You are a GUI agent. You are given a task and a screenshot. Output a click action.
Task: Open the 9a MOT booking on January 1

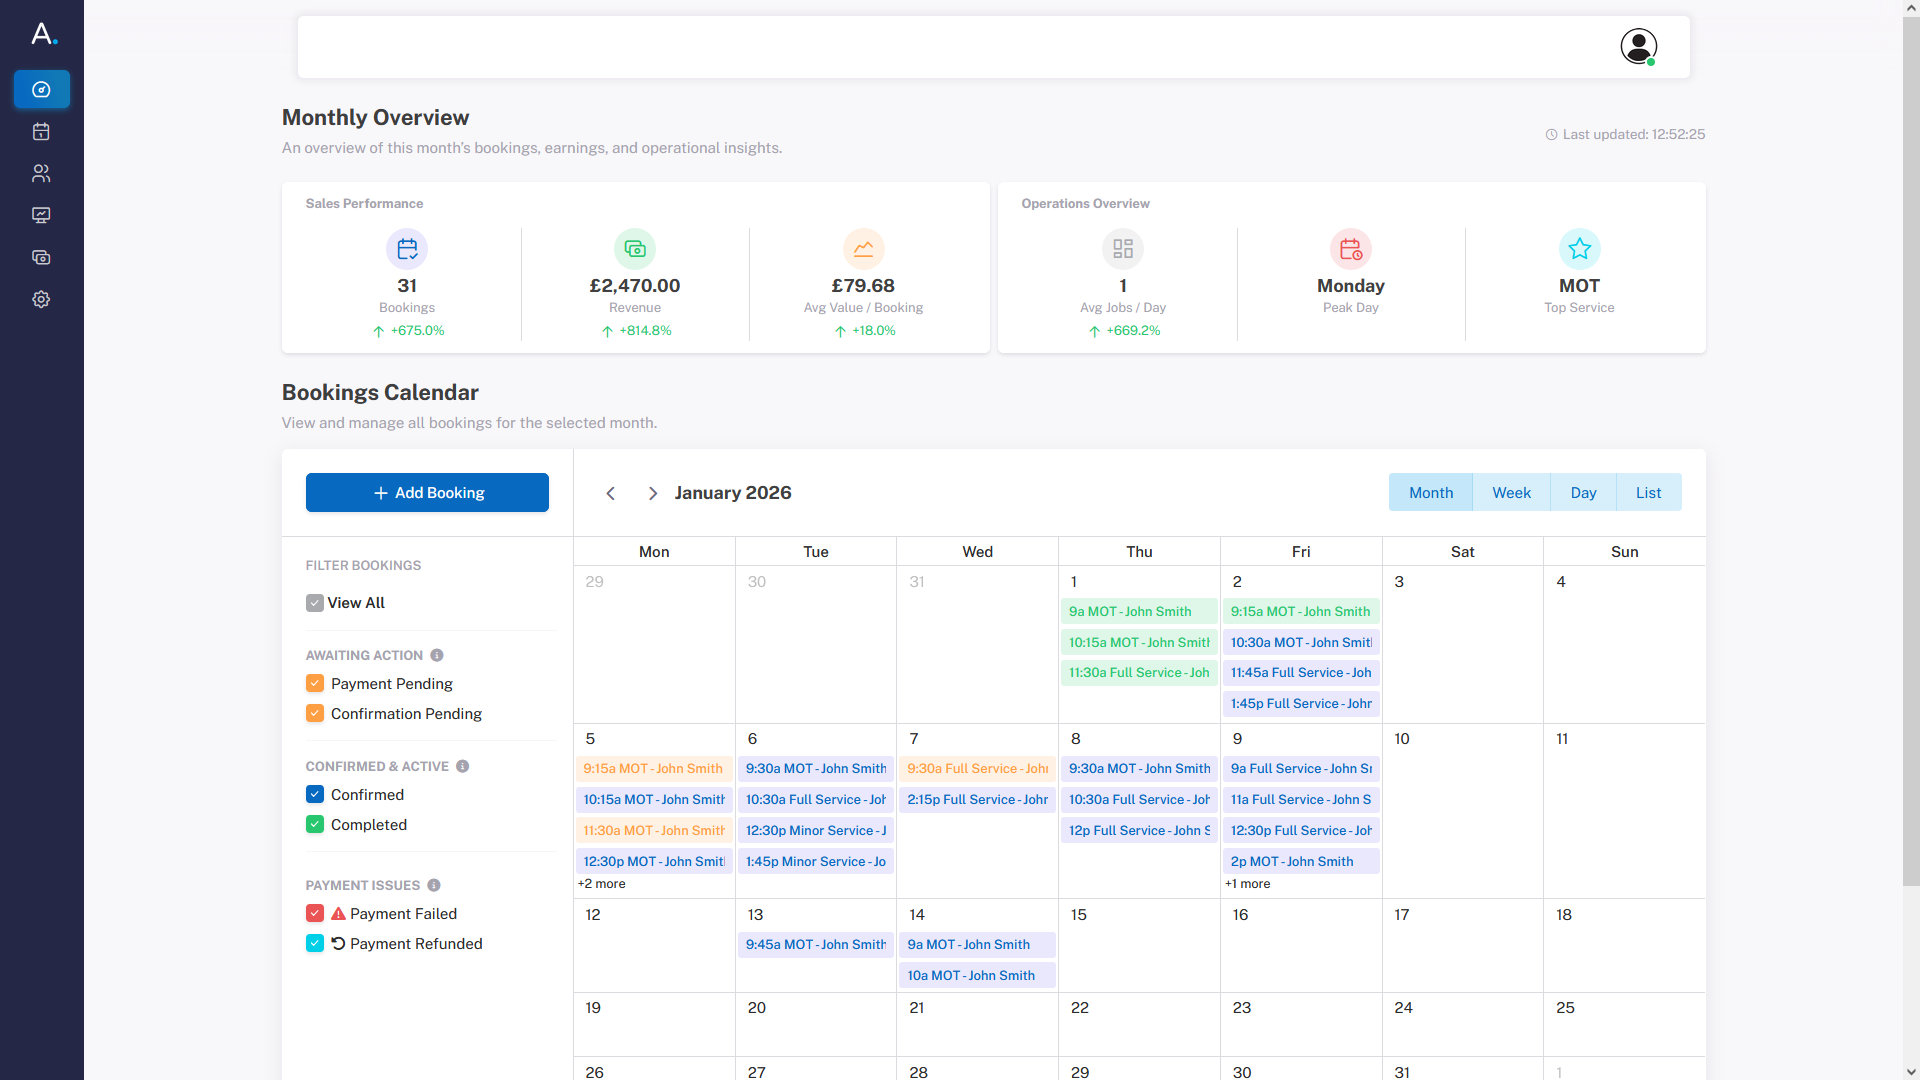coord(1138,611)
